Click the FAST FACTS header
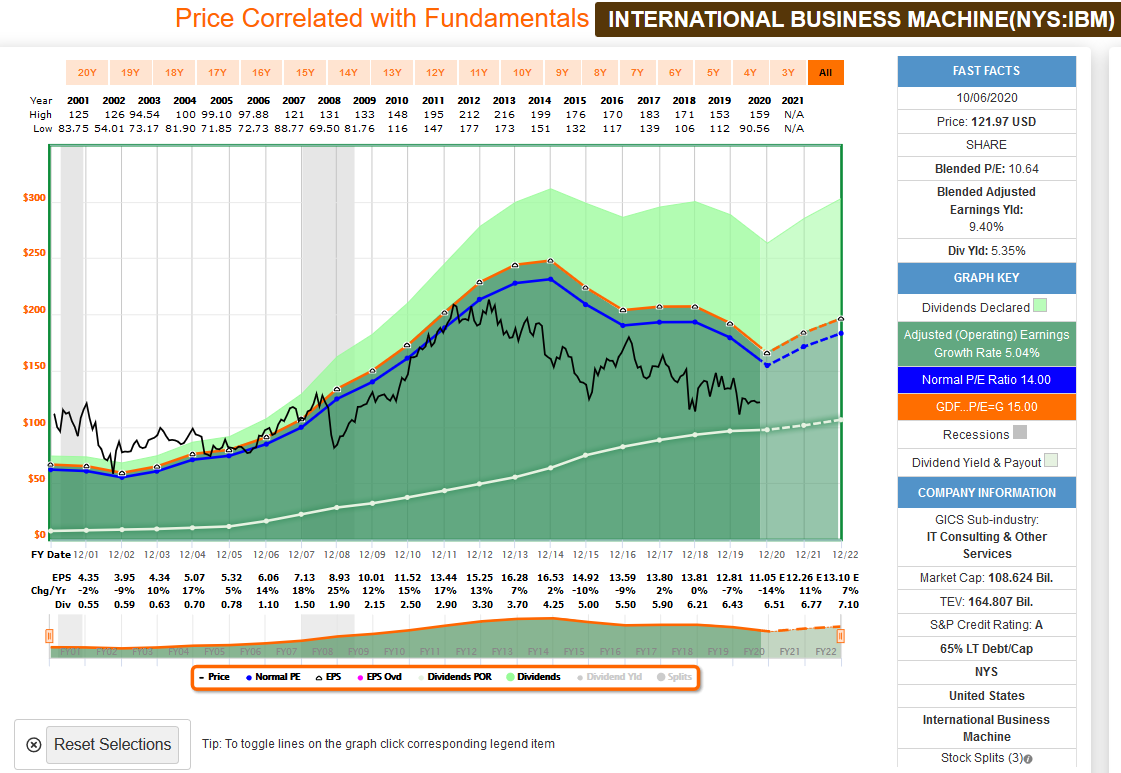Viewport: 1121px width, 773px height. pos(987,71)
